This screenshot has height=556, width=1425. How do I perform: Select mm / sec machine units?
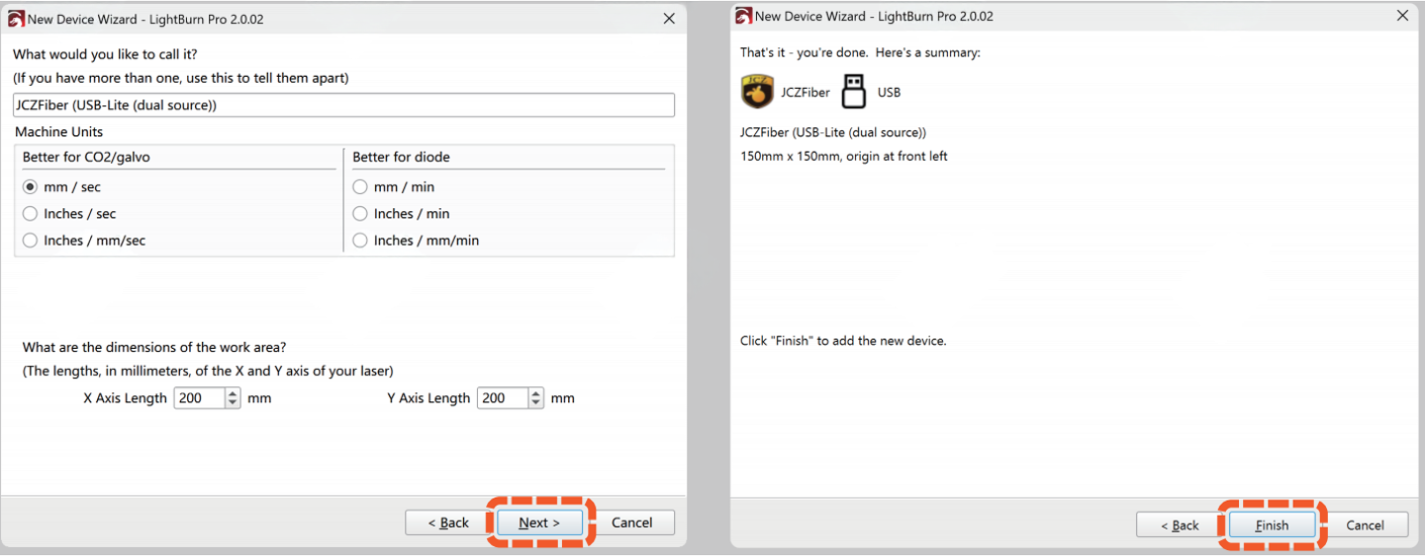click(30, 187)
